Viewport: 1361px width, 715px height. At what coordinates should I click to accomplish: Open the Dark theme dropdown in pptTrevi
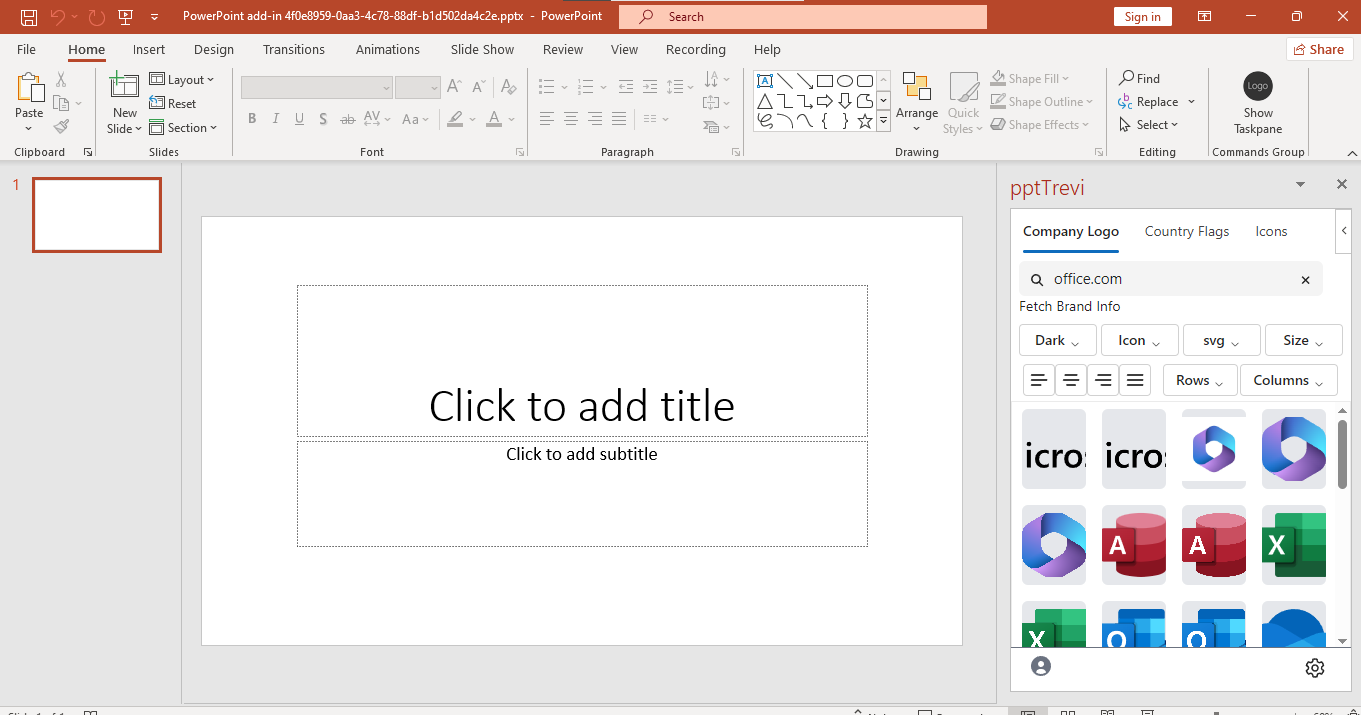pos(1057,340)
